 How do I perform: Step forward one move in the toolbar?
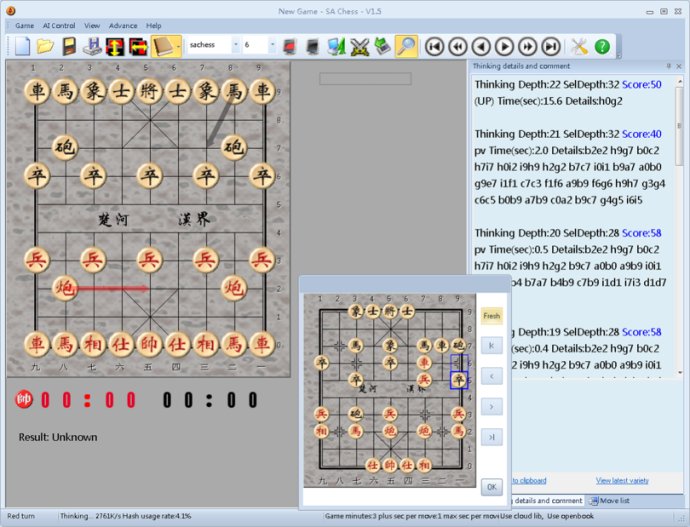coord(504,46)
